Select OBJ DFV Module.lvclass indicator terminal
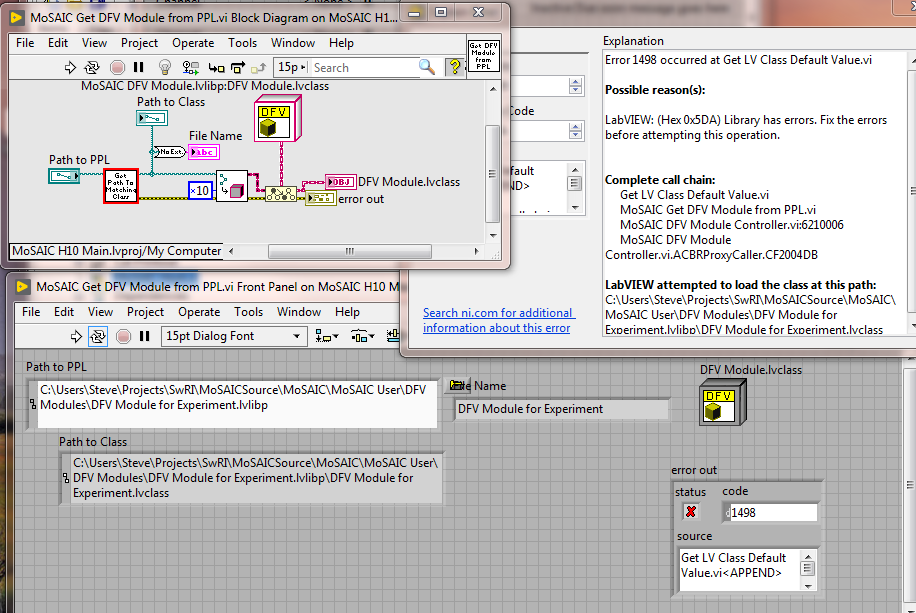 tap(341, 182)
